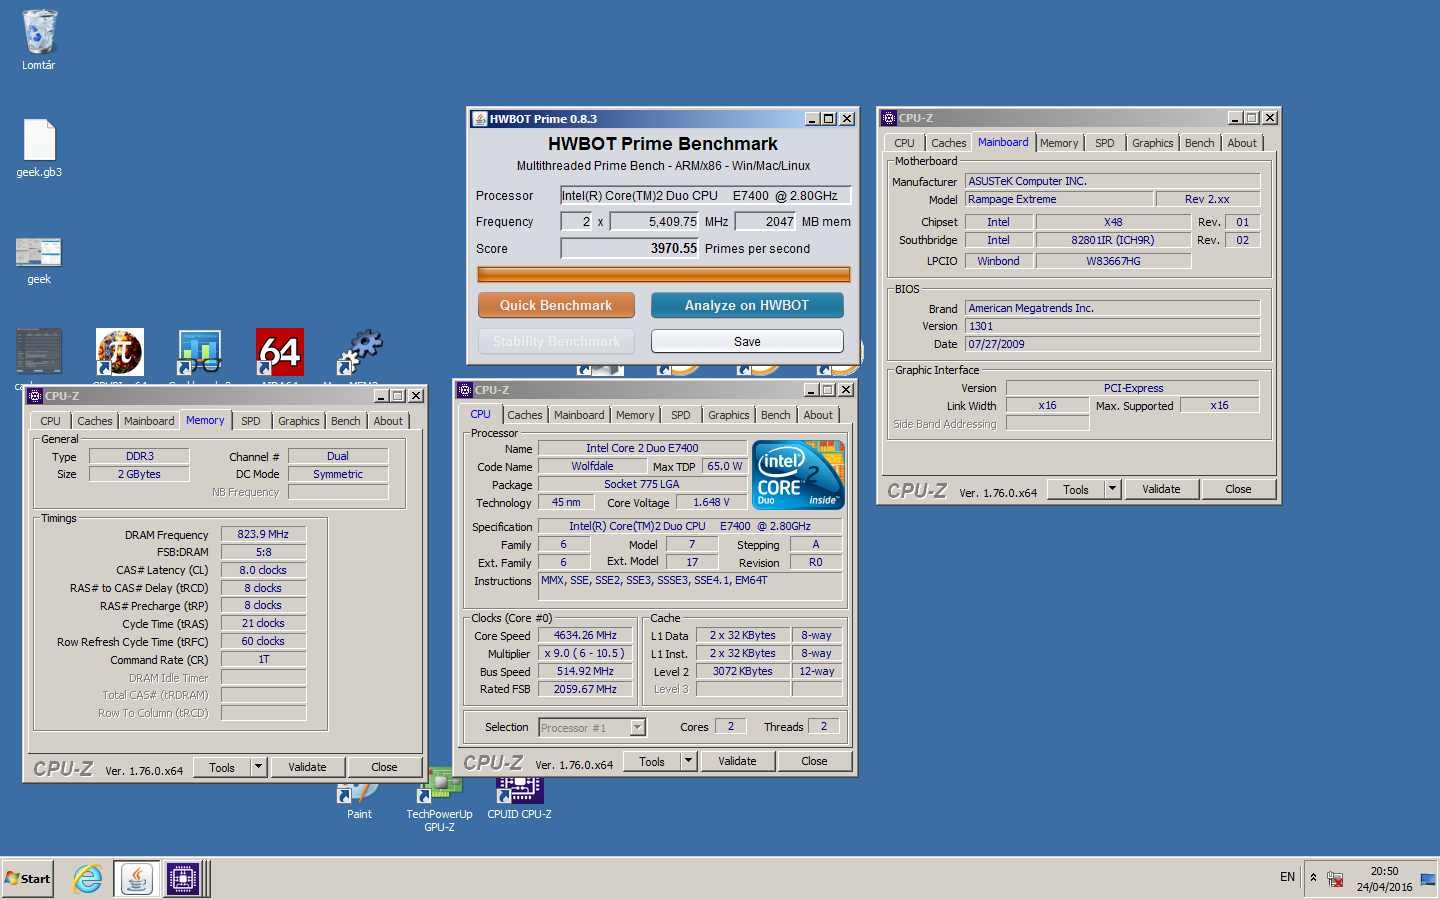The height and width of the screenshot is (900, 1440).
Task: Click the DRAM Frequency 823.9 MHz value
Action: [263, 534]
